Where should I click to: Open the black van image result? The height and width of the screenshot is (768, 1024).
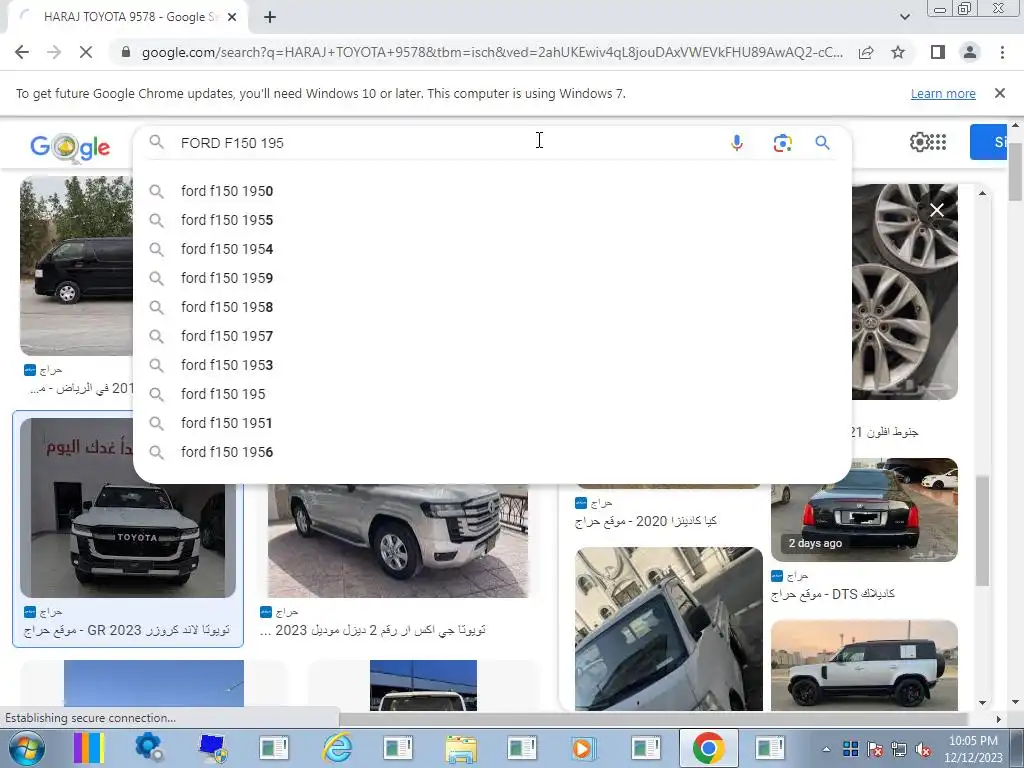click(76, 266)
